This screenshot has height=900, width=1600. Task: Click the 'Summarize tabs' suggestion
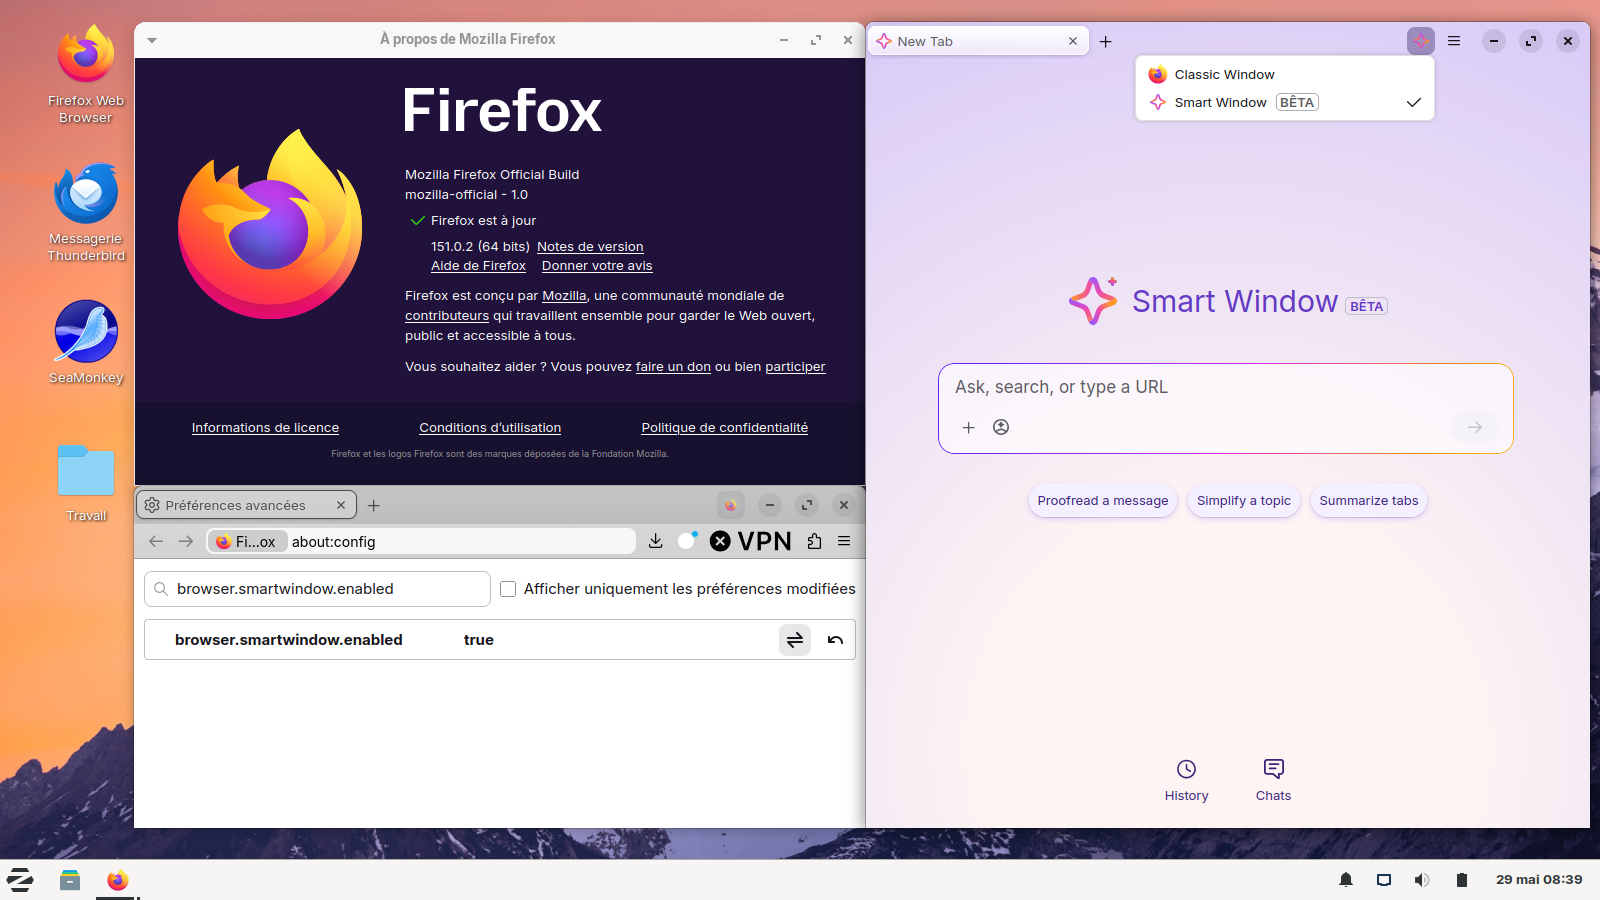[1369, 501]
